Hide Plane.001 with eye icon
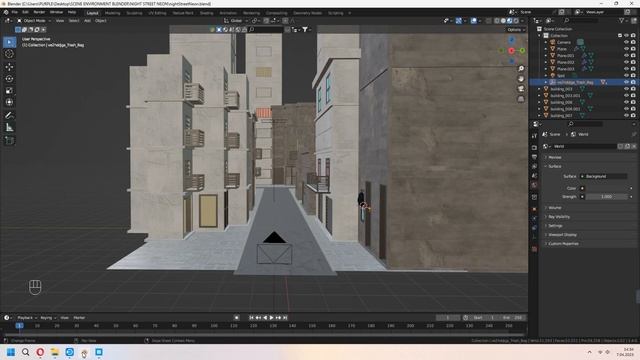This screenshot has height=360, width=640. click(x=626, y=56)
